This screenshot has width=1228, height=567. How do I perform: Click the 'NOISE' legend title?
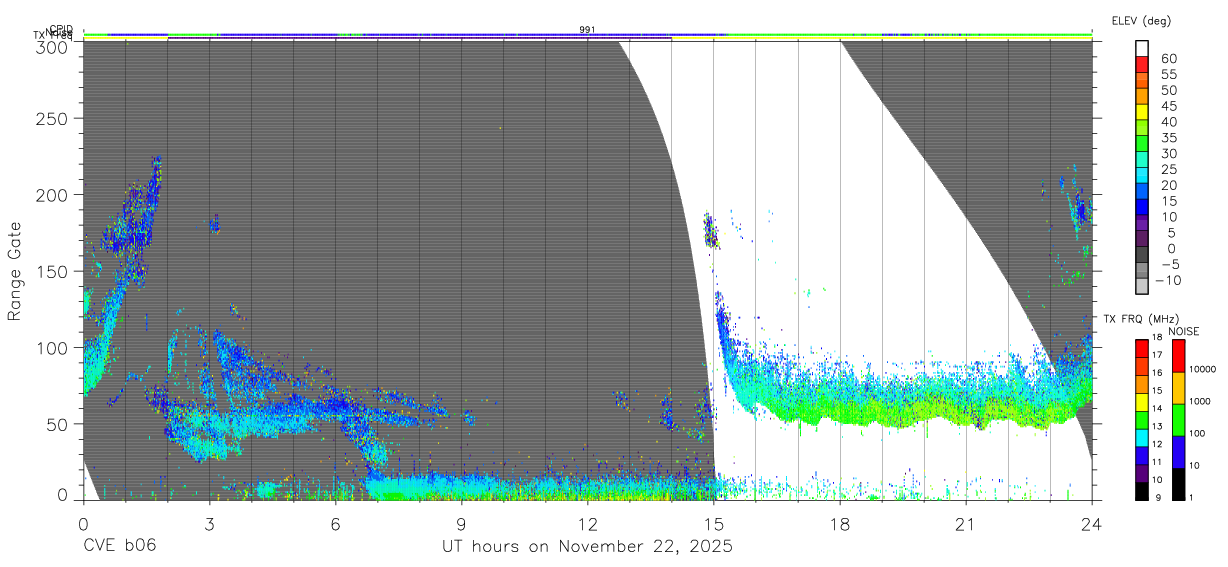tap(1184, 331)
